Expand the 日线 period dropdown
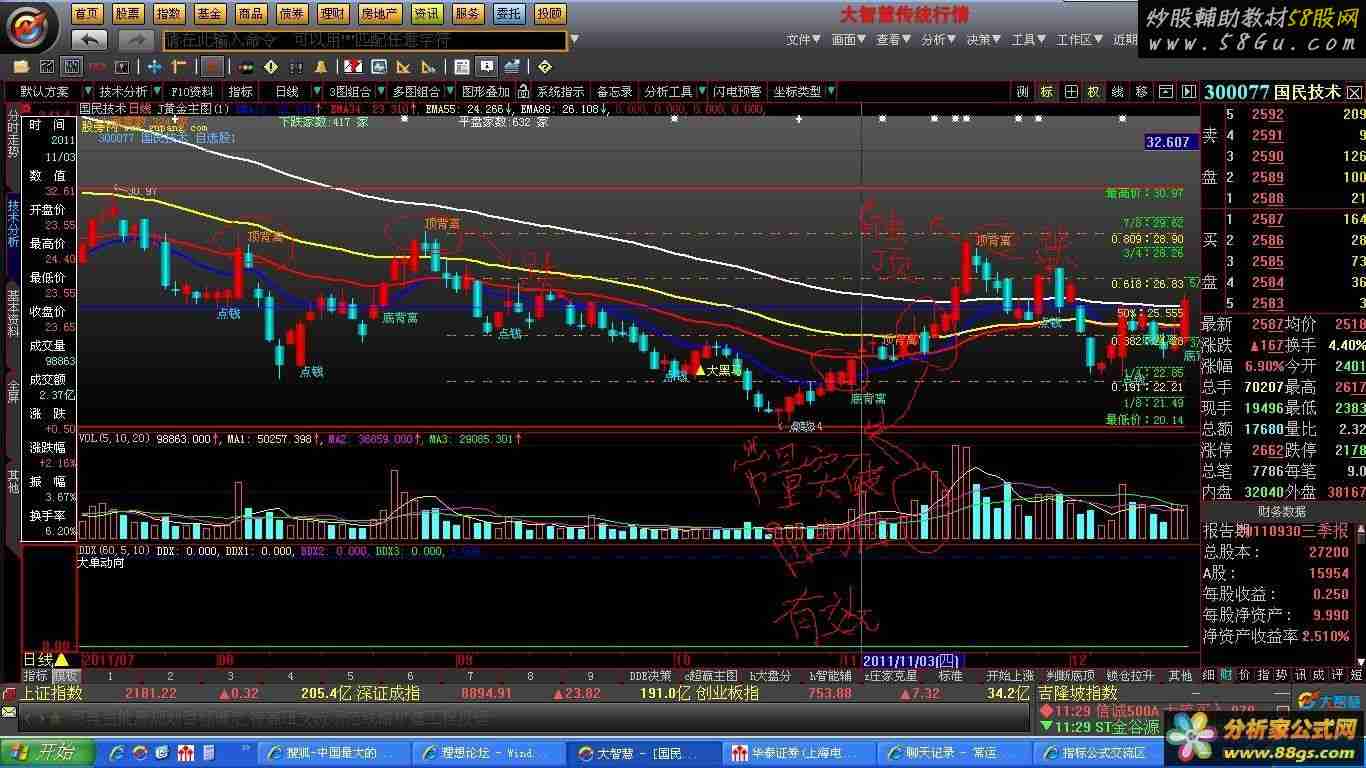The image size is (1366, 768). pos(317,92)
